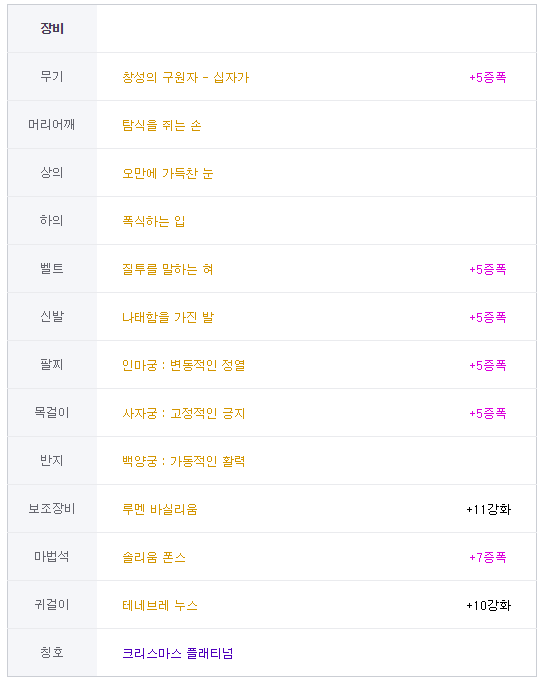Open the 오만에 가득찬 눈 top item
The height and width of the screenshot is (684, 543).
(167, 173)
